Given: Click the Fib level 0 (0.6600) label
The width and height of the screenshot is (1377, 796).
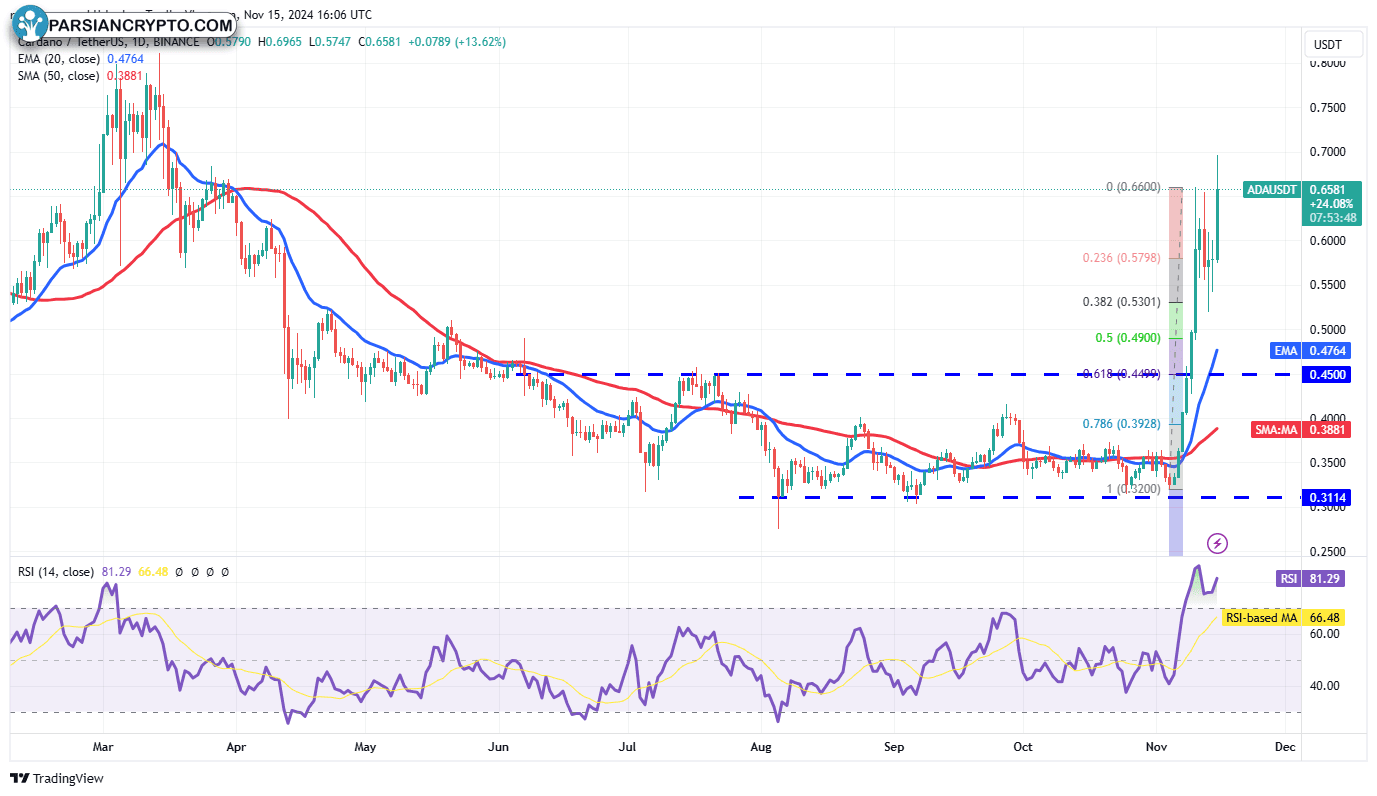Looking at the screenshot, I should click(1133, 187).
